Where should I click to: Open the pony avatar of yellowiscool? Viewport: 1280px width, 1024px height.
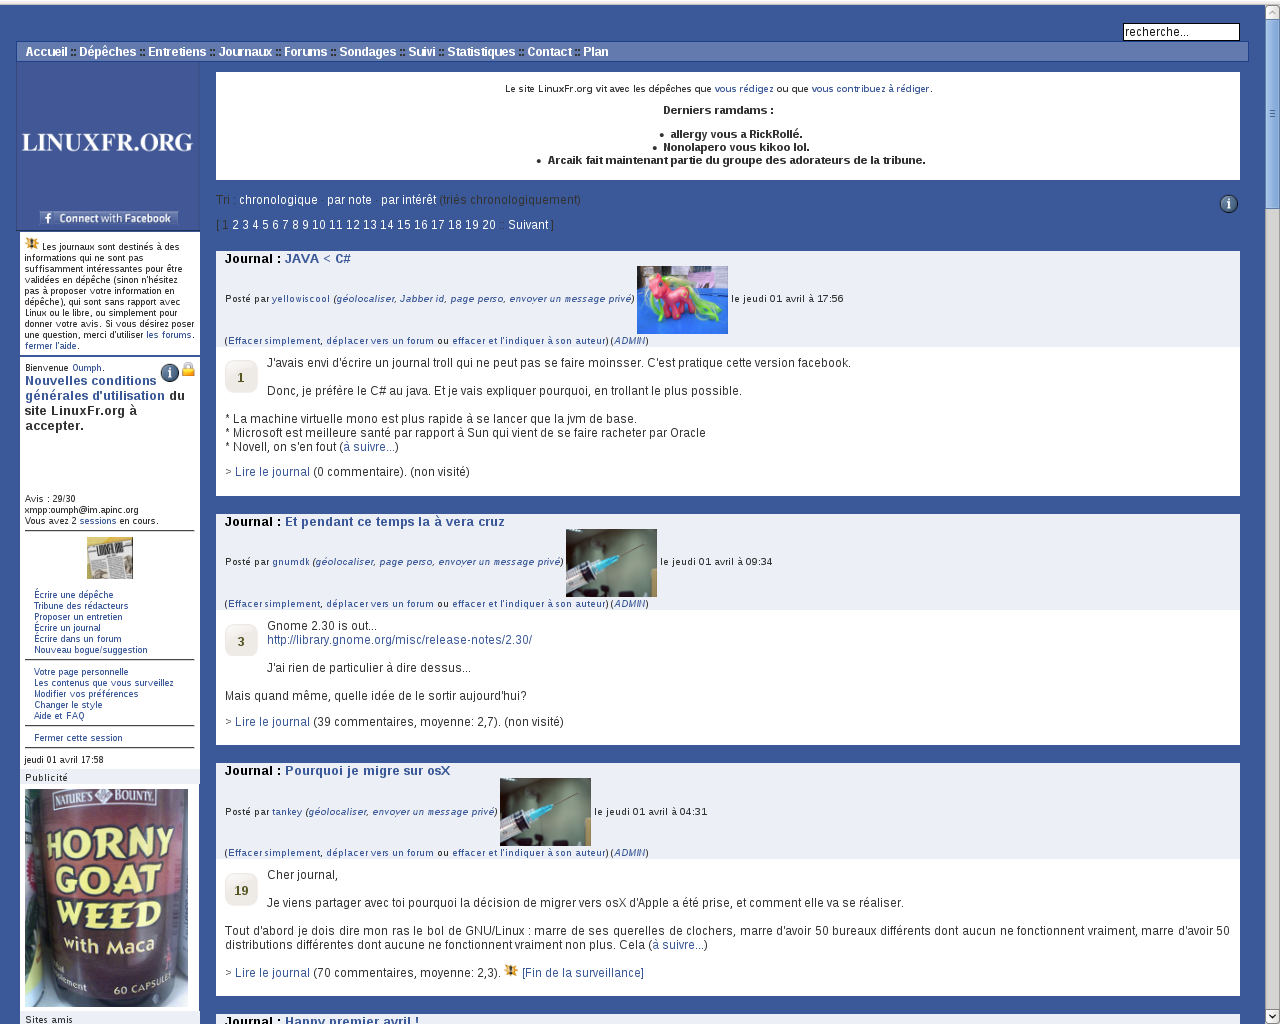coord(682,300)
